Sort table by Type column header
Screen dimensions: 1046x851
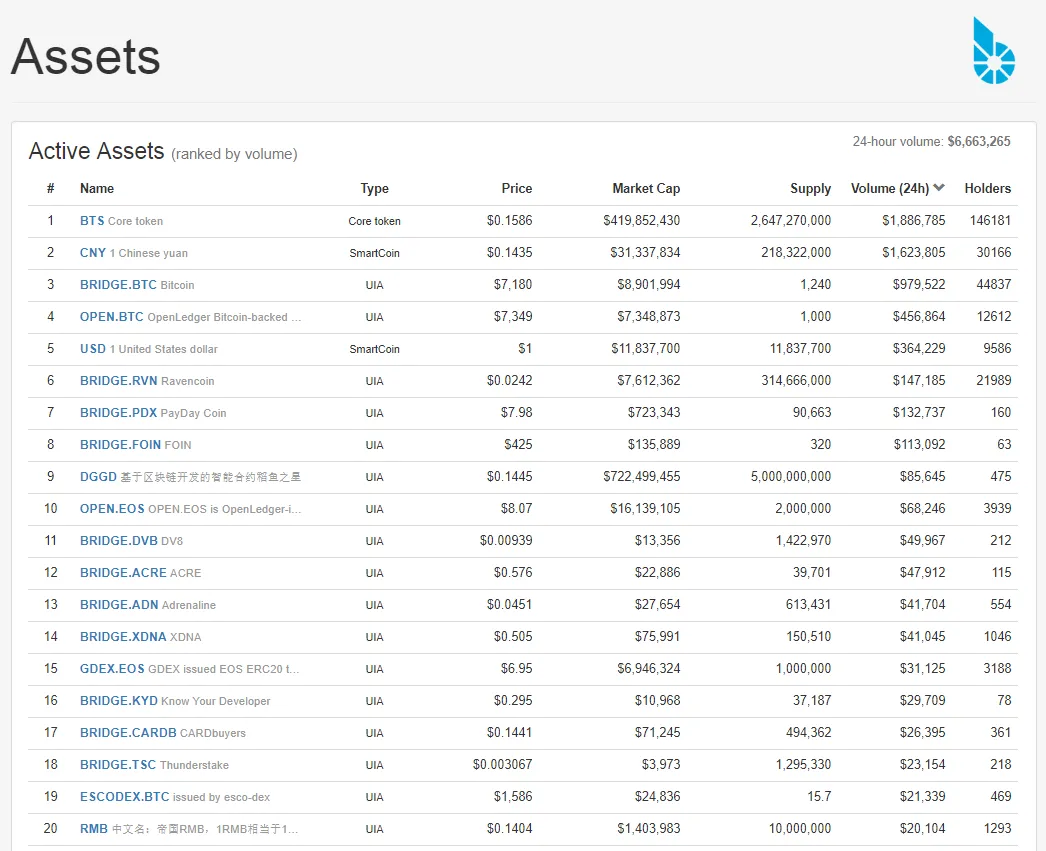374,189
